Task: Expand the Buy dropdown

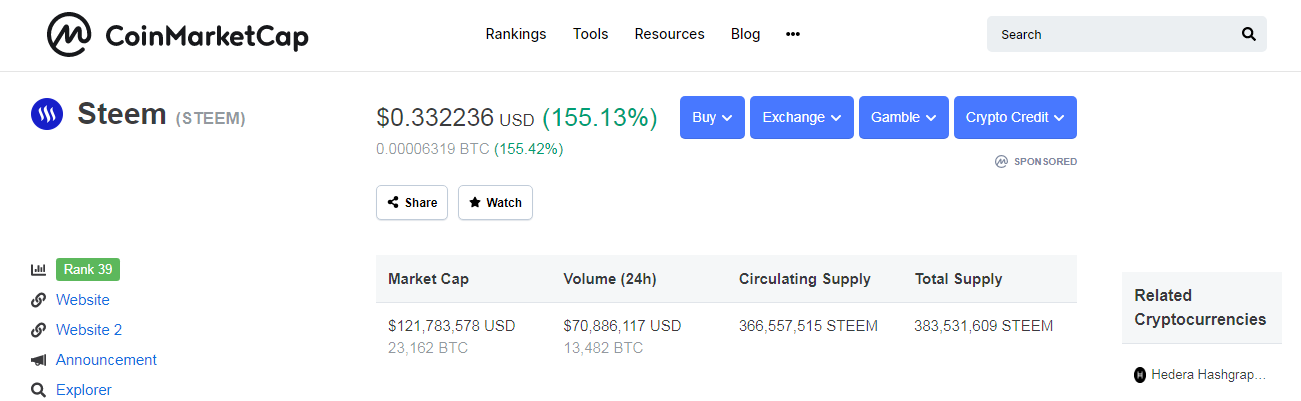Action: pyautogui.click(x=712, y=117)
